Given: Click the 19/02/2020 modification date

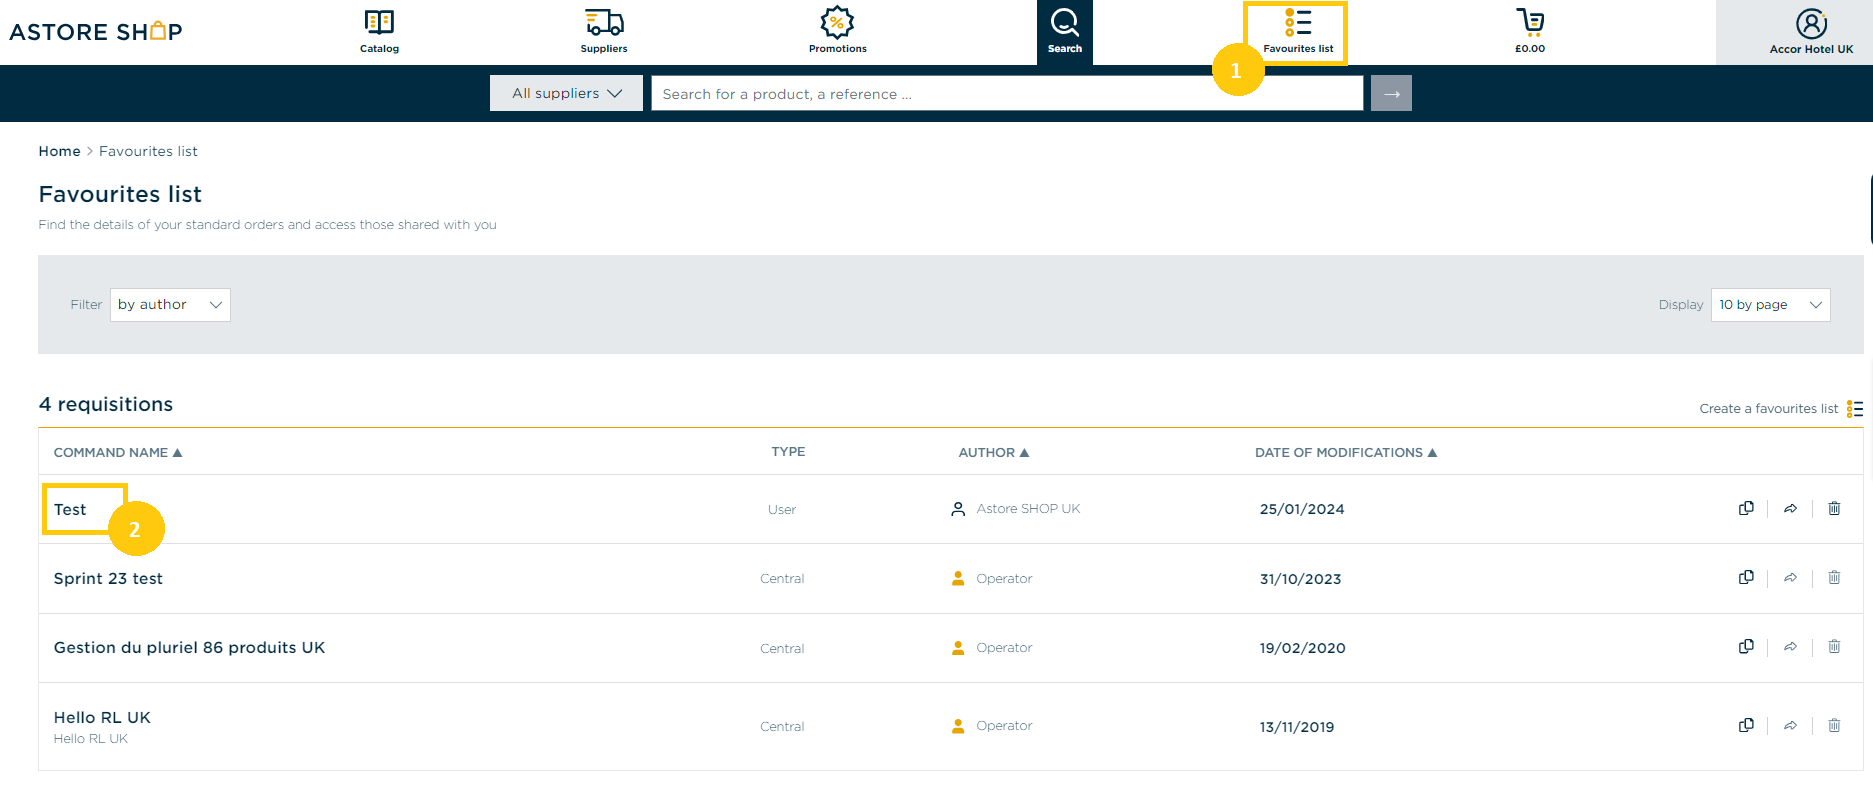Looking at the screenshot, I should tap(1302, 648).
